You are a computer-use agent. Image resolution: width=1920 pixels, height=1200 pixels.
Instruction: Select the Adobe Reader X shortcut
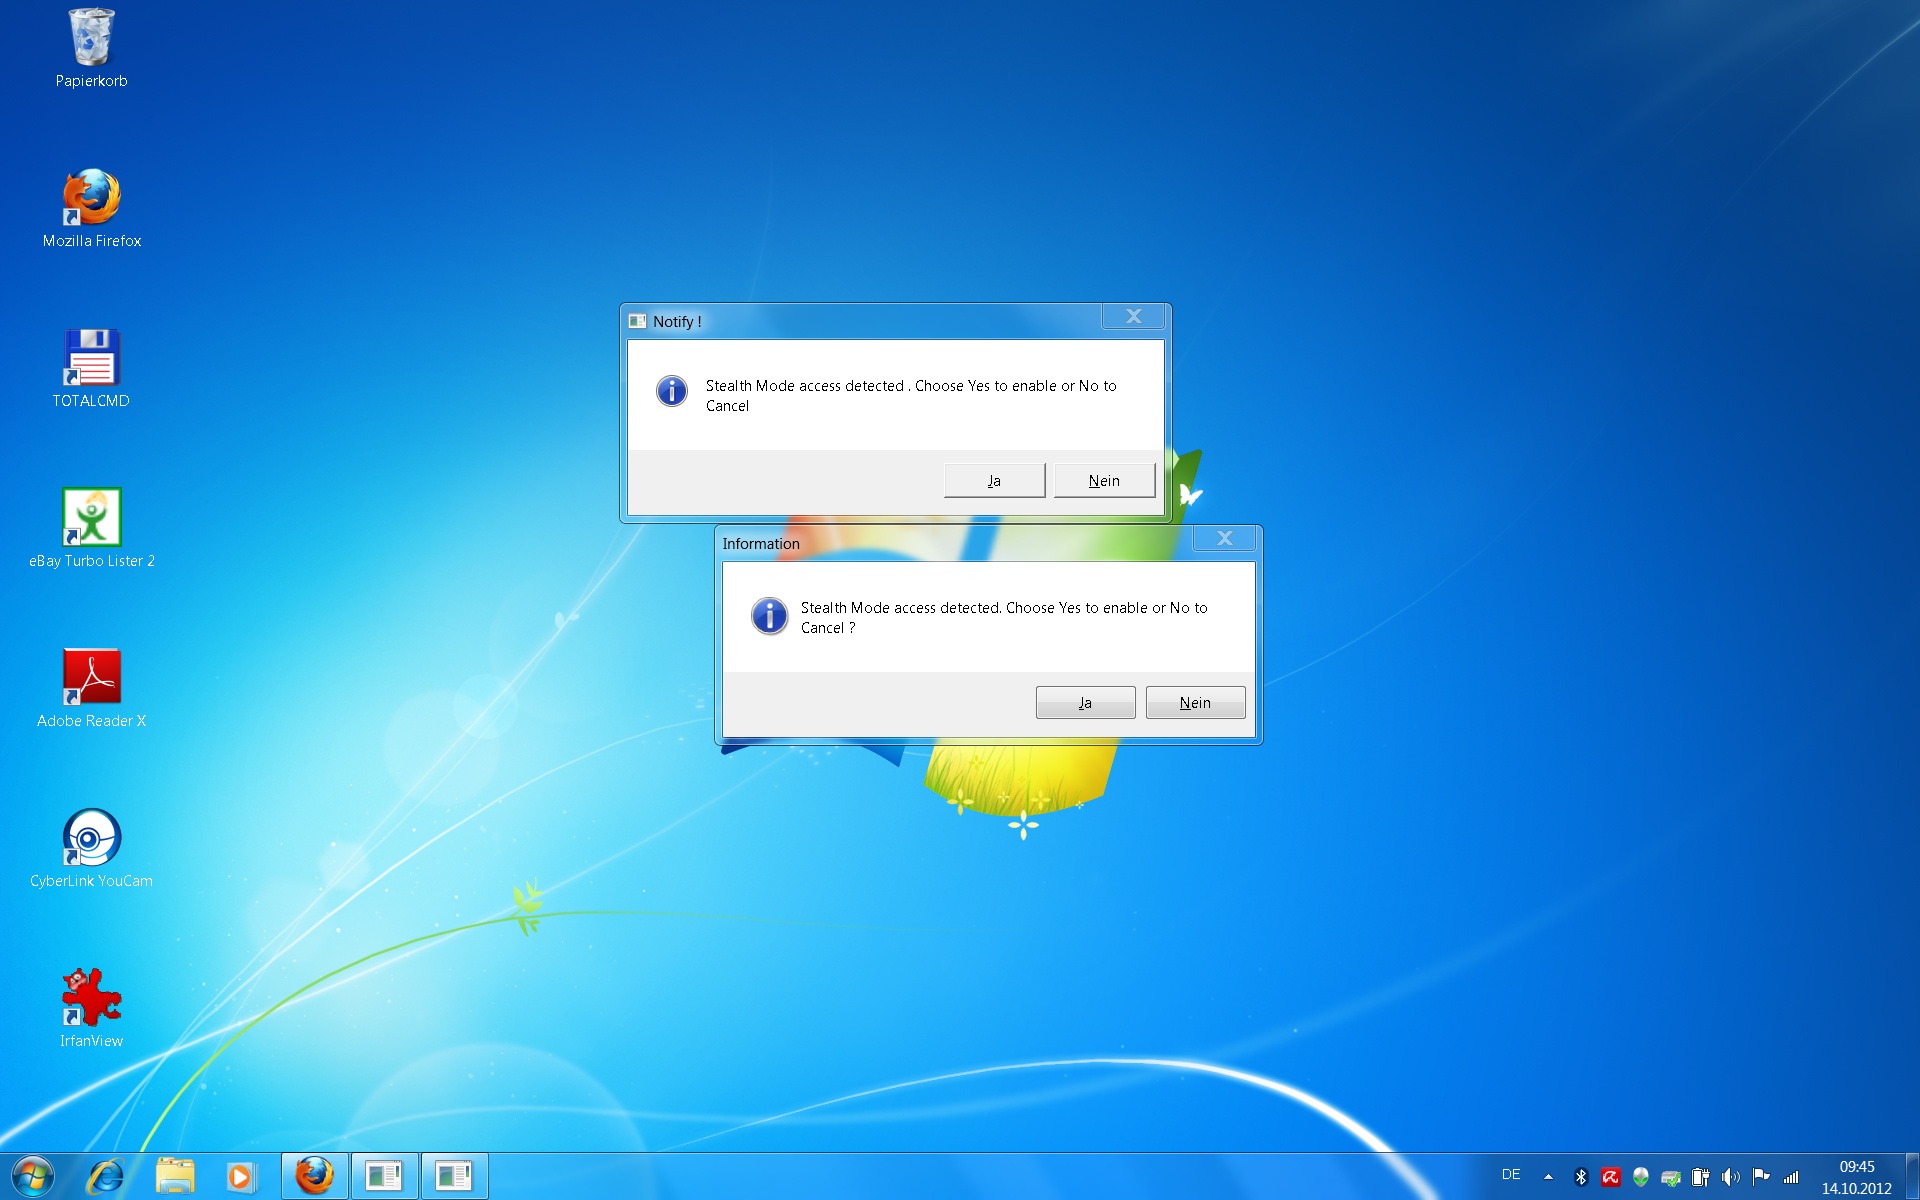pyautogui.click(x=91, y=678)
